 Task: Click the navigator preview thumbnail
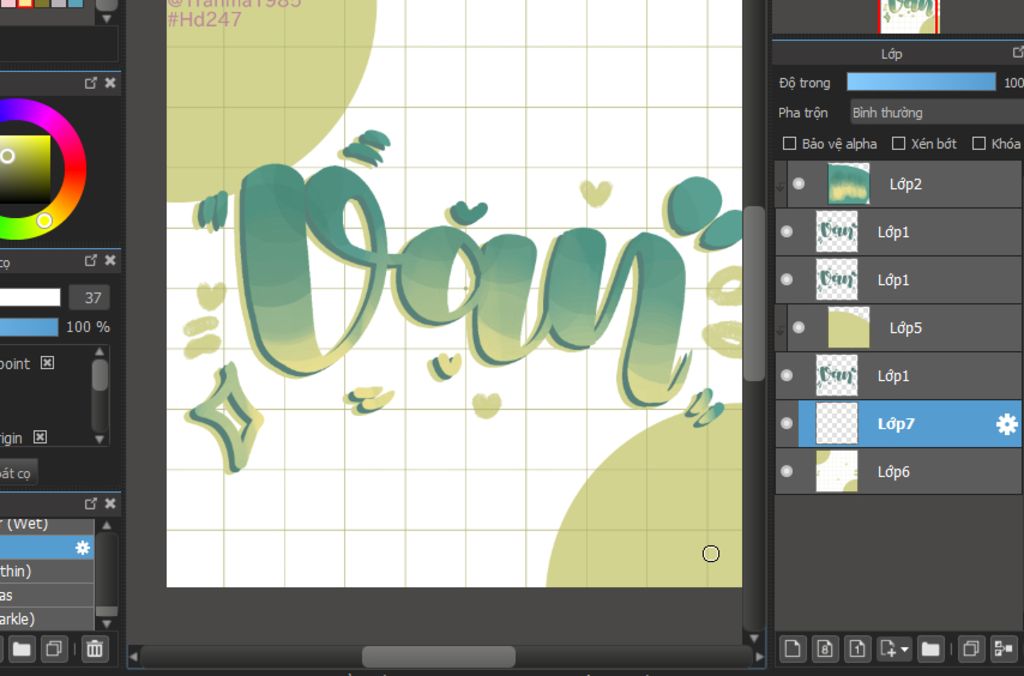click(x=908, y=16)
